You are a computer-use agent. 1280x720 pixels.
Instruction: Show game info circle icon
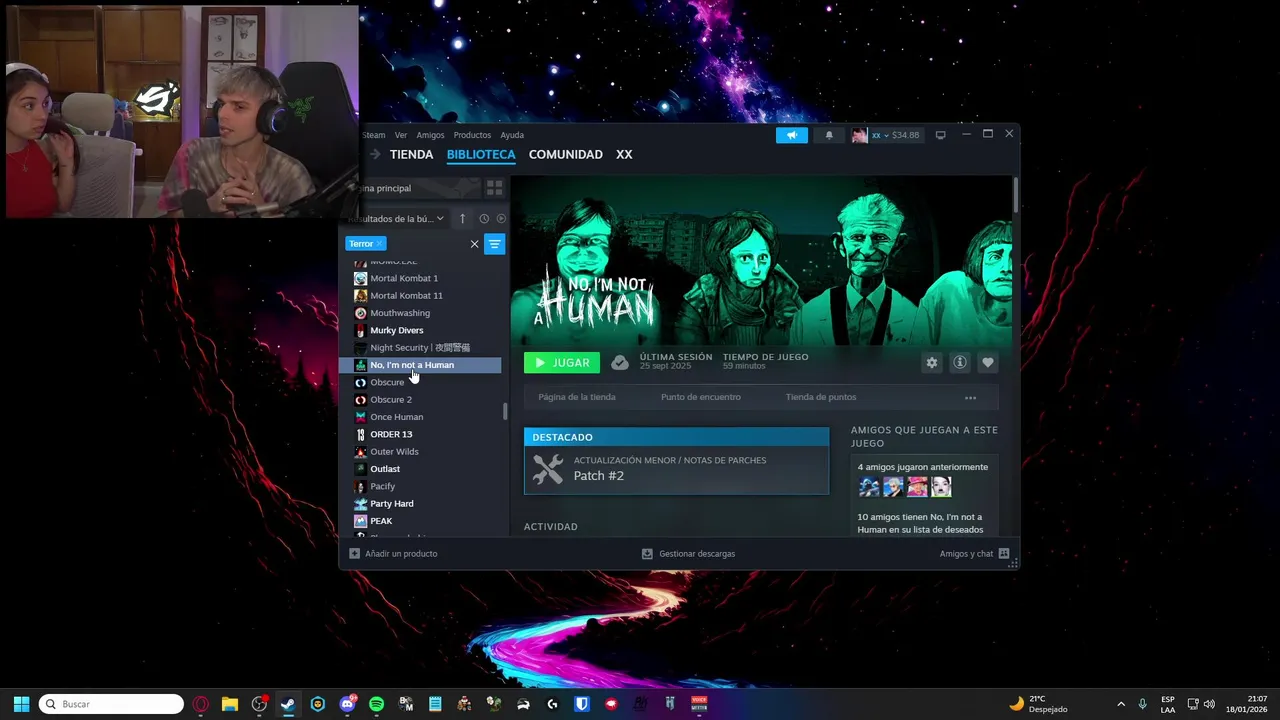point(960,363)
